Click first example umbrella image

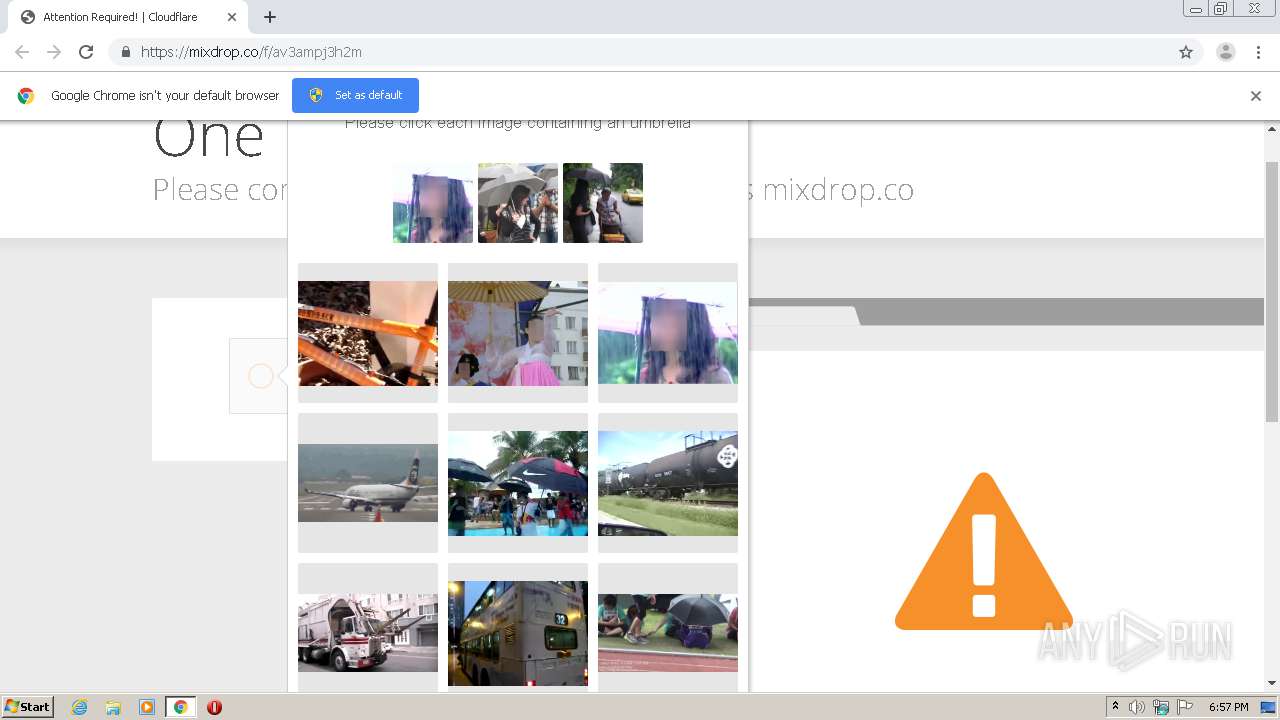433,203
